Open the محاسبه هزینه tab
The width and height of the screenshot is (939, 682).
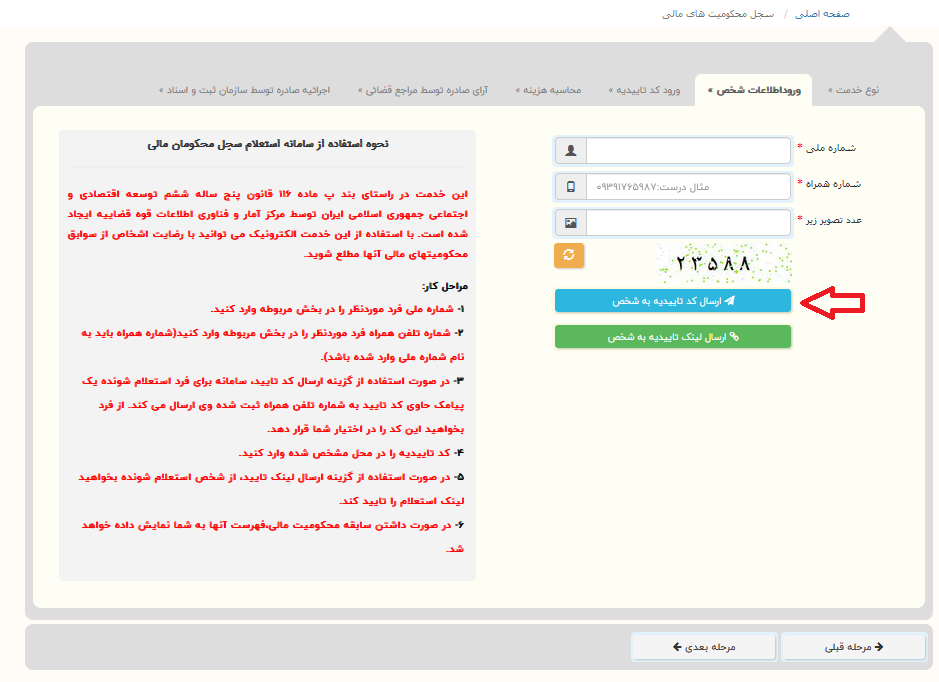pyautogui.click(x=549, y=90)
